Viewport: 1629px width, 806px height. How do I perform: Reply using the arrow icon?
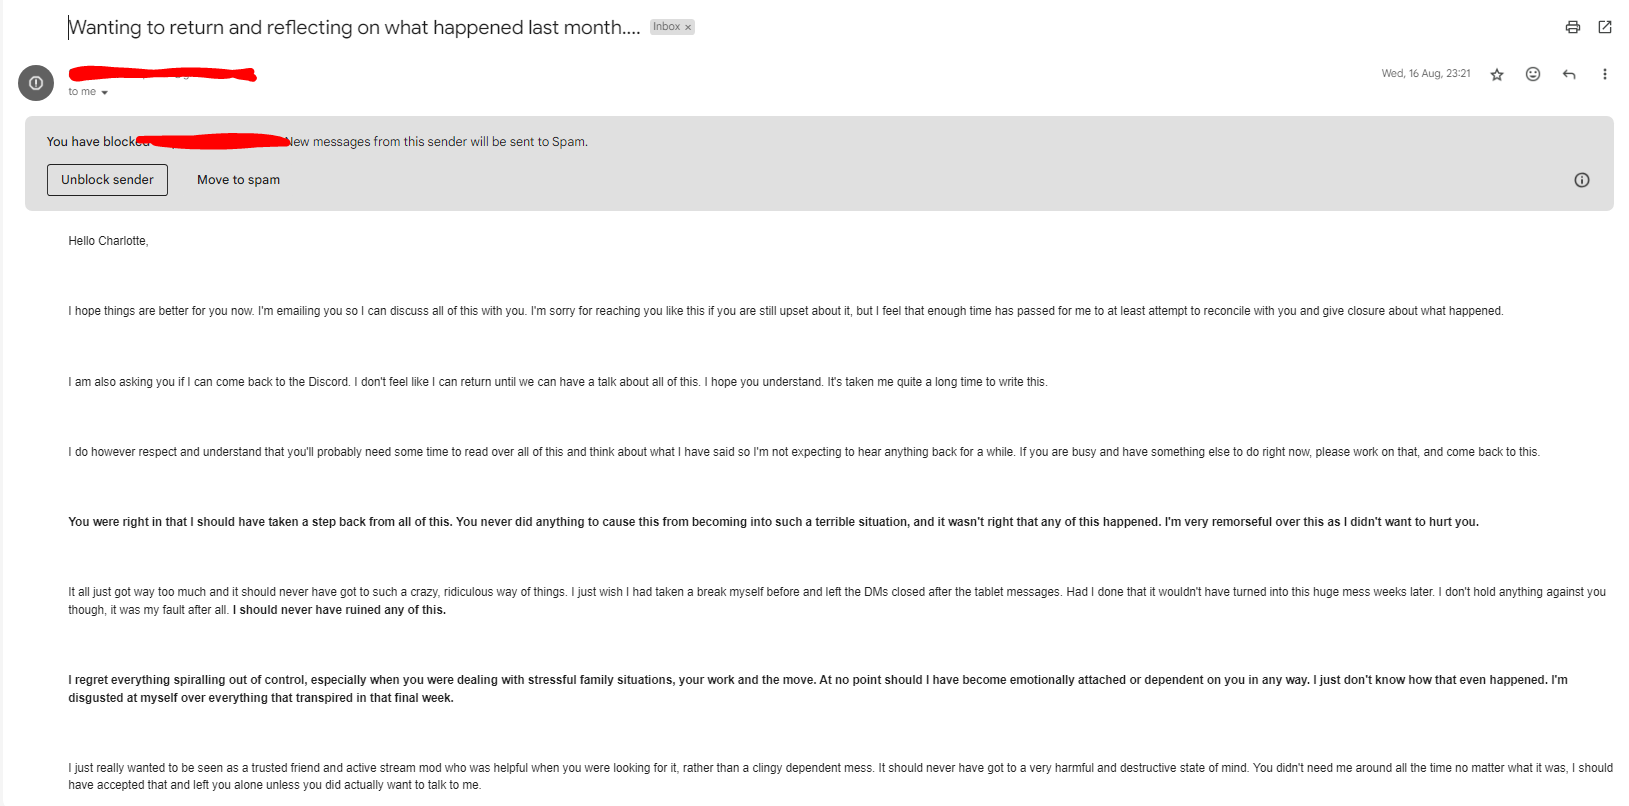tap(1569, 74)
